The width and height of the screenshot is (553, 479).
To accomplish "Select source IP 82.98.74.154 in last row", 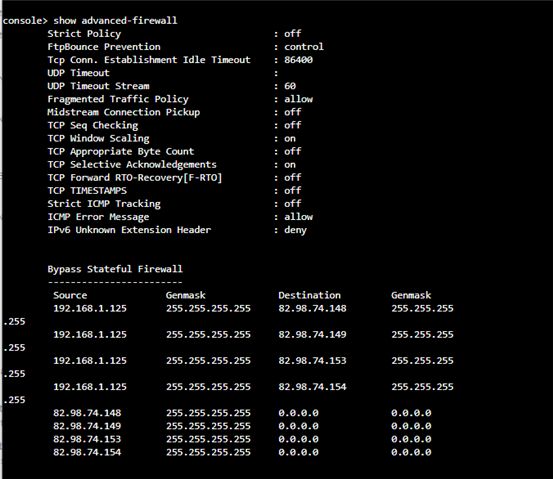I will (87, 452).
